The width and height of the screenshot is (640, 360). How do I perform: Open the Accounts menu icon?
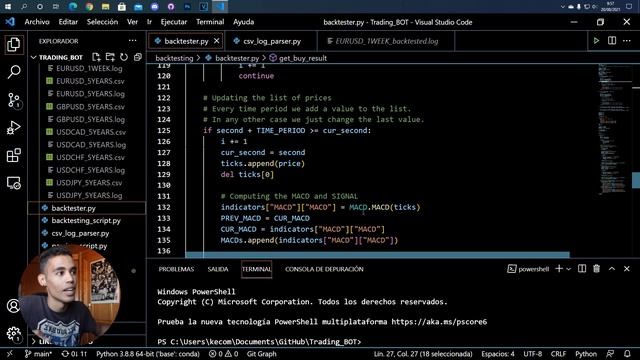13,306
